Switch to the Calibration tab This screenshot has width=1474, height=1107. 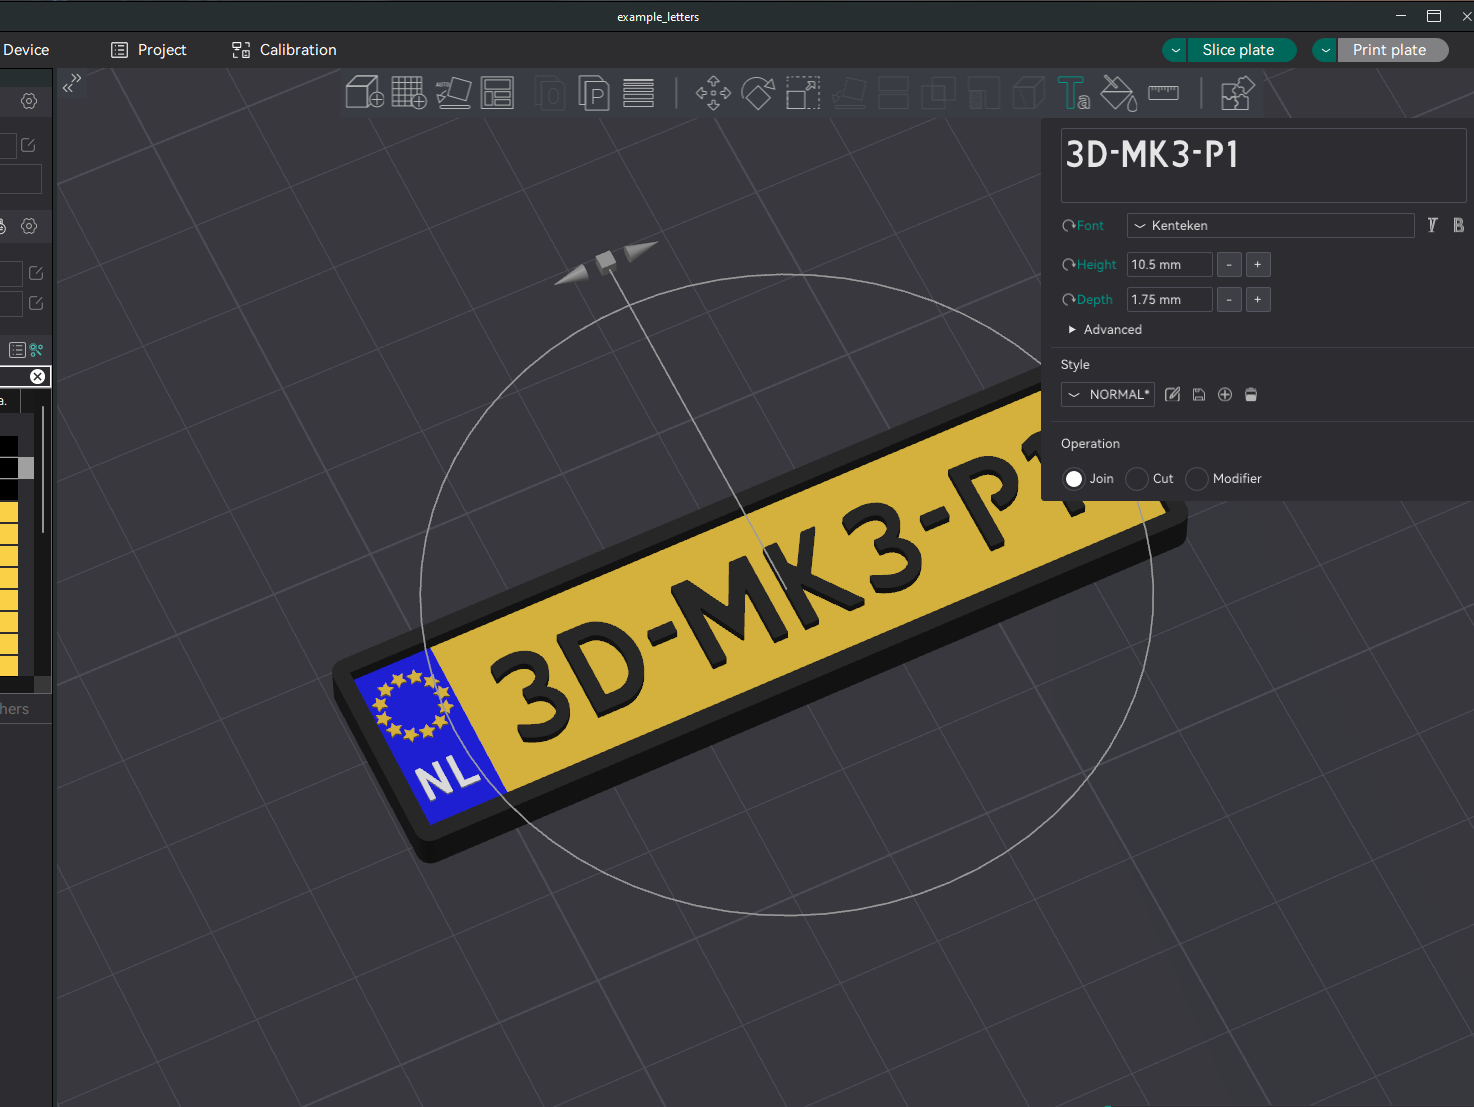(283, 49)
